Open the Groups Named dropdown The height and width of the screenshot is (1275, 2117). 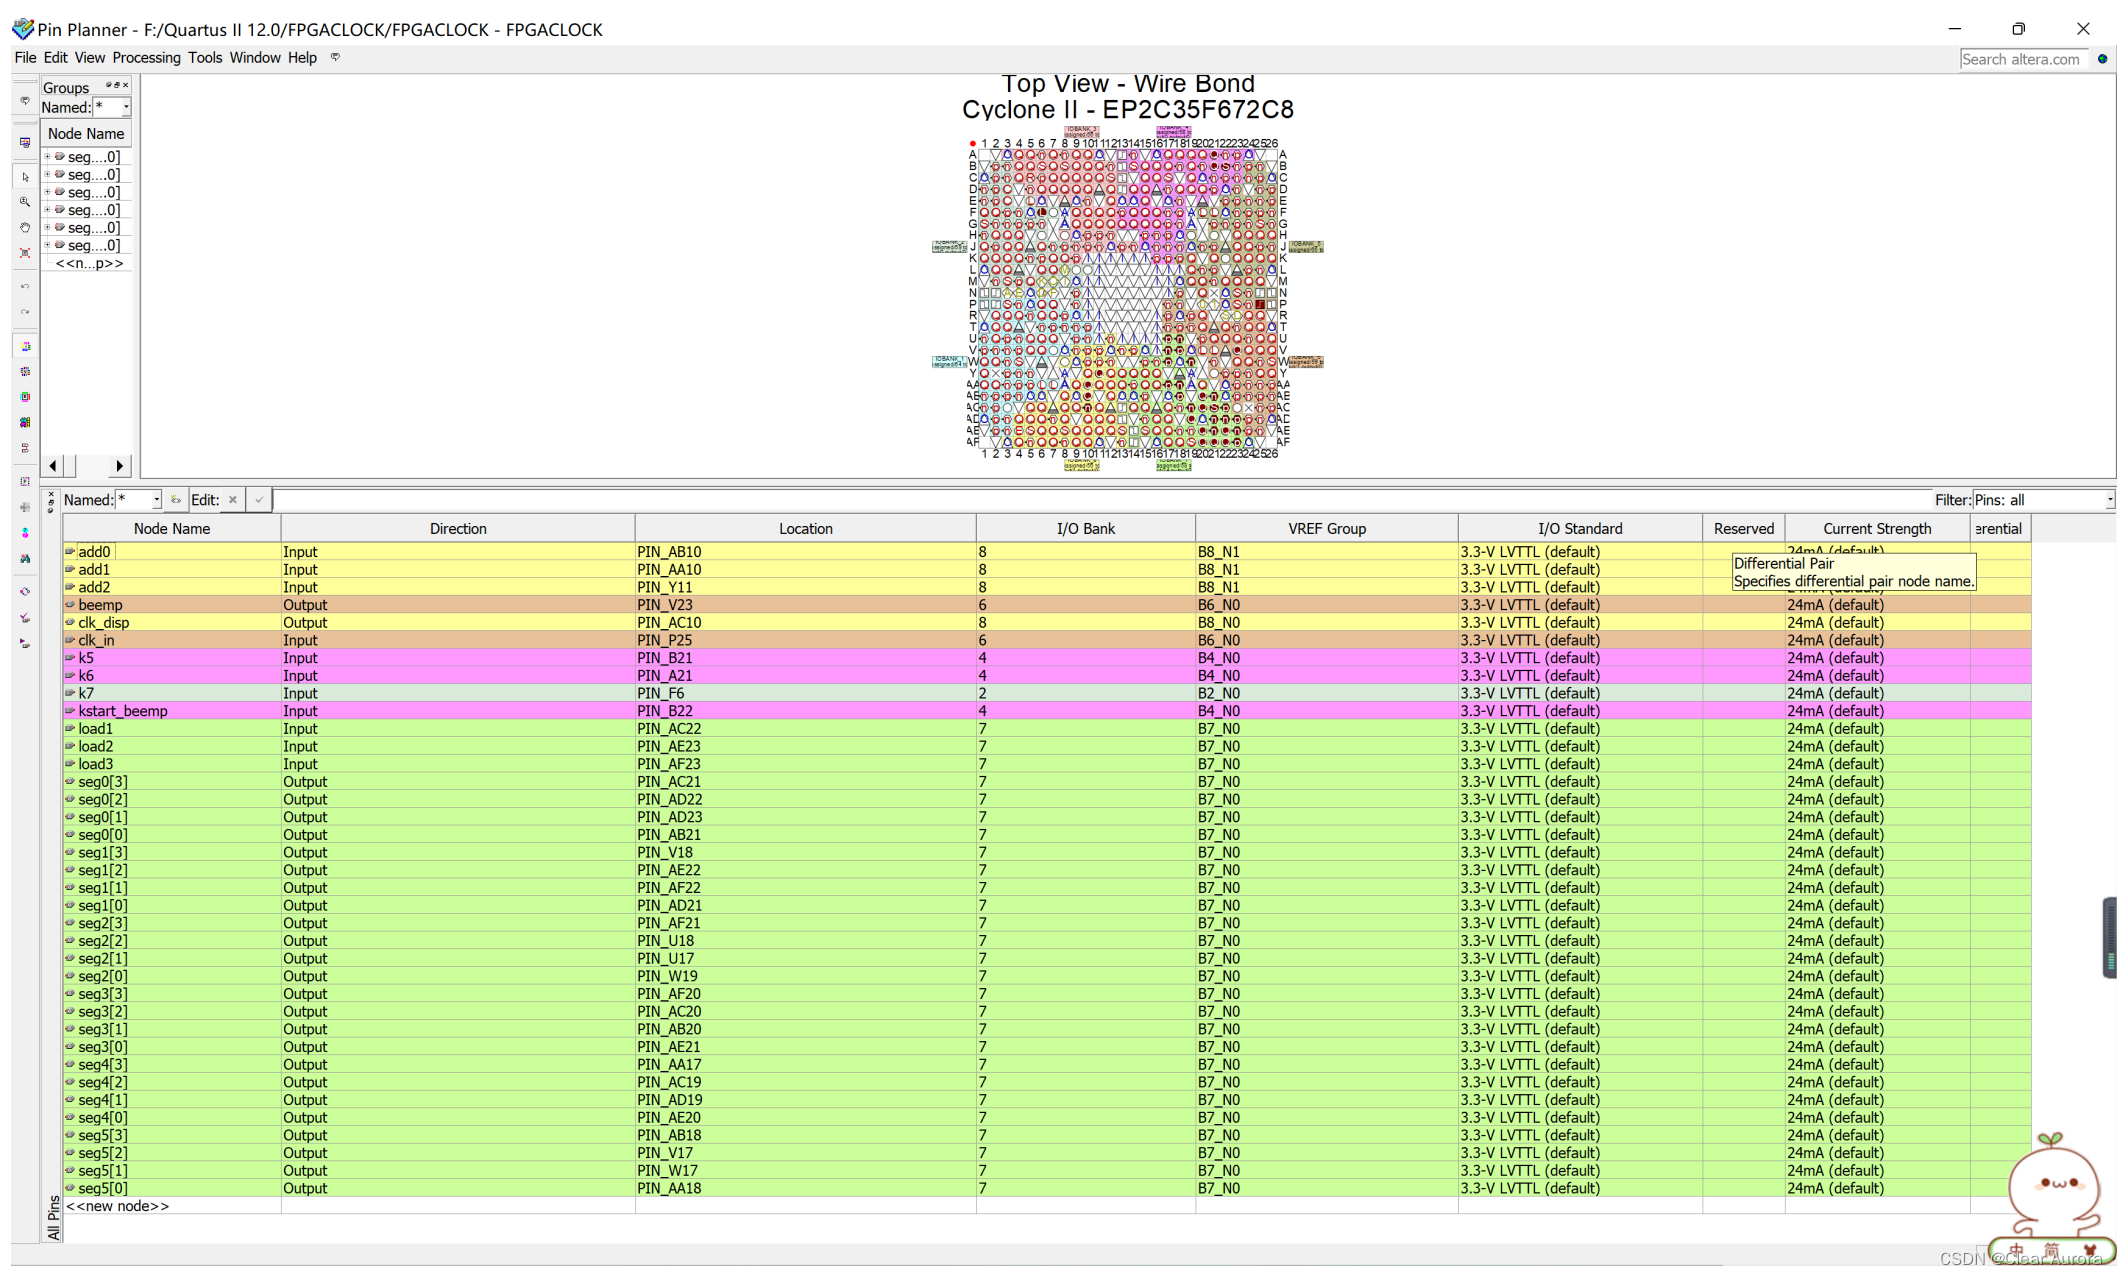126,107
